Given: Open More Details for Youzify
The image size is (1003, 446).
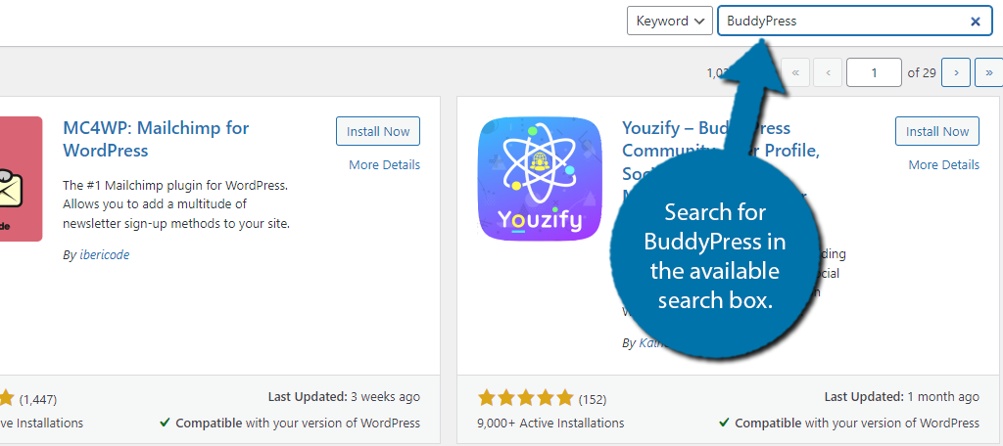Looking at the screenshot, I should (x=944, y=164).
